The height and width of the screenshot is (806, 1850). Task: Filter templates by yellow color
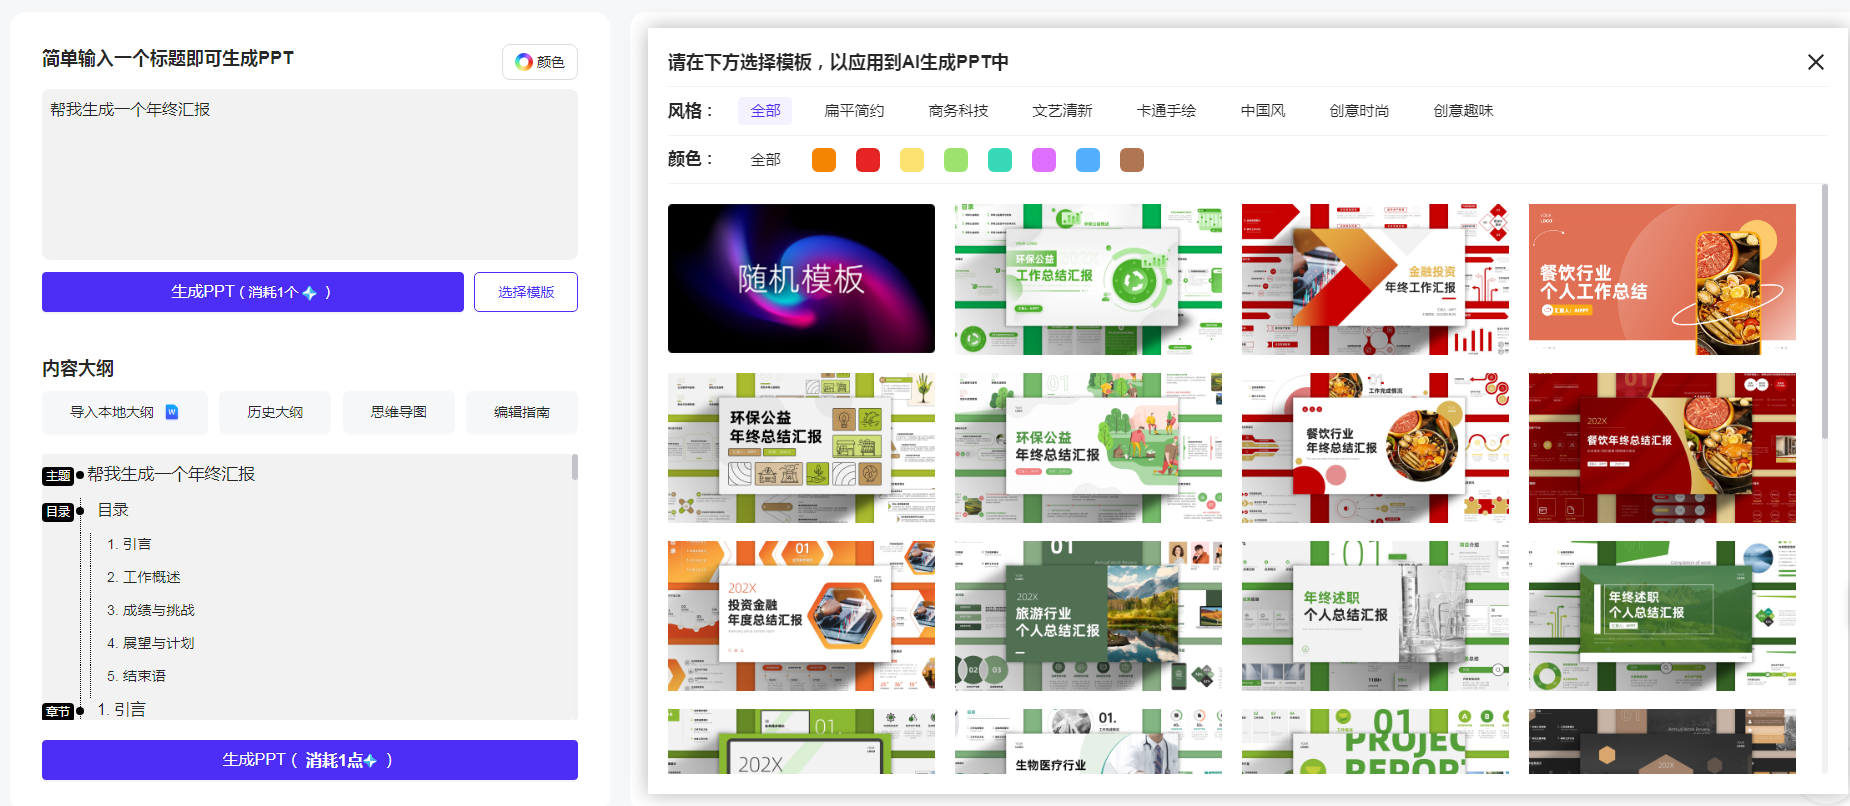(912, 160)
